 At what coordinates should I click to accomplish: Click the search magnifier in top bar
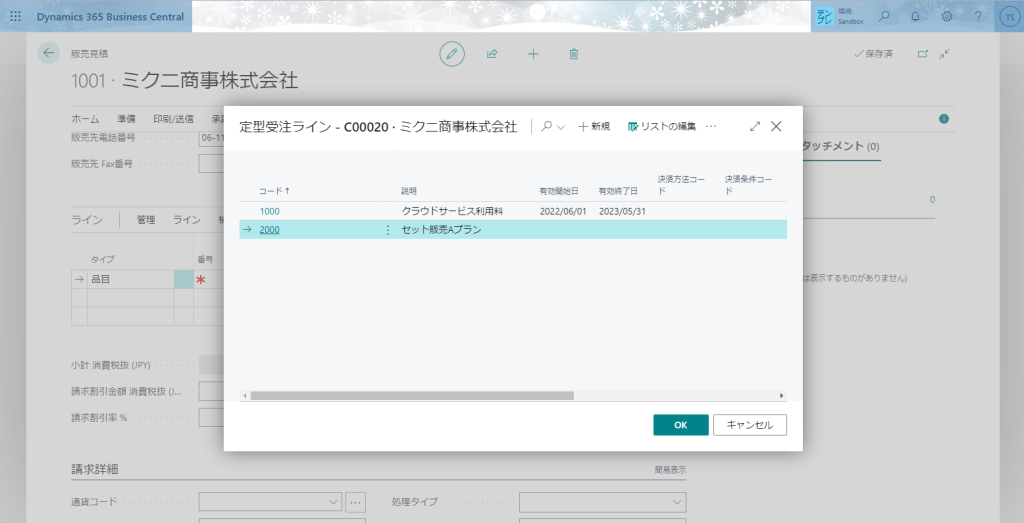[884, 16]
